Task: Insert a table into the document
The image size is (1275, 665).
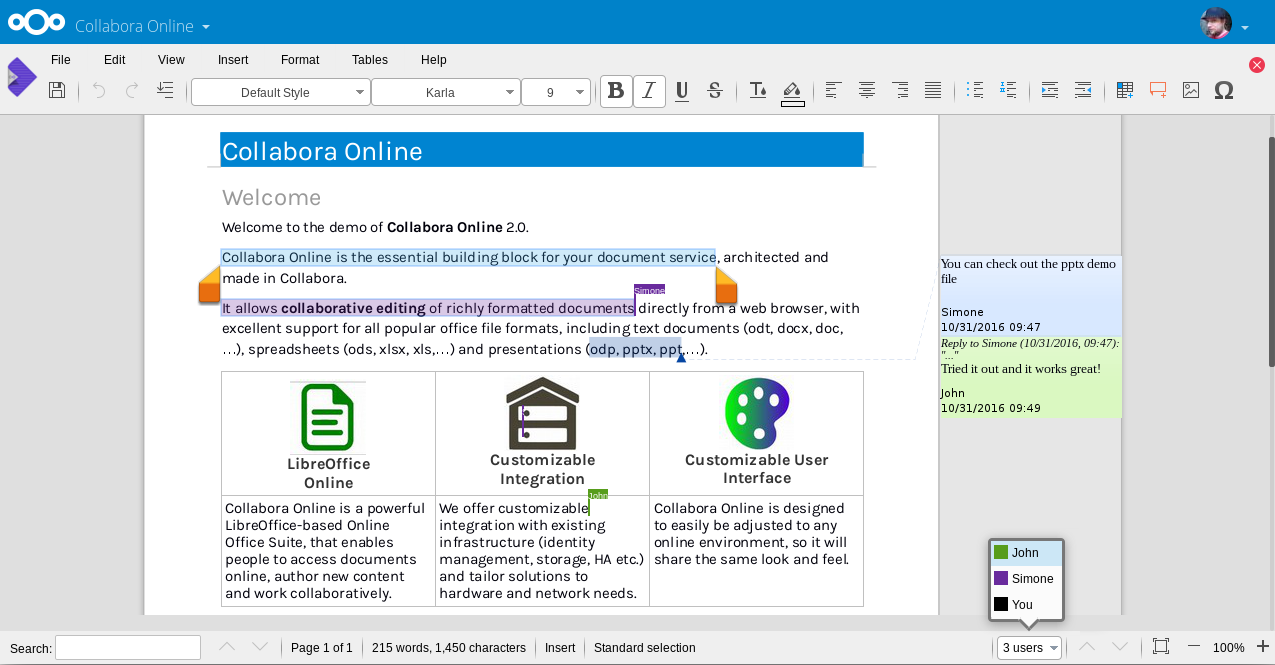Action: (1124, 90)
